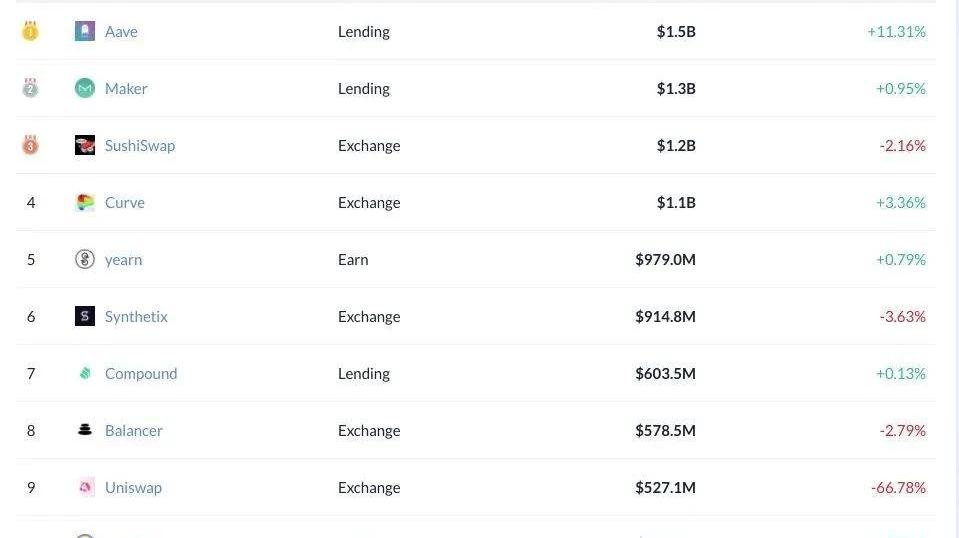Click the Balancer logo icon
The height and width of the screenshot is (538, 959).
(85, 430)
